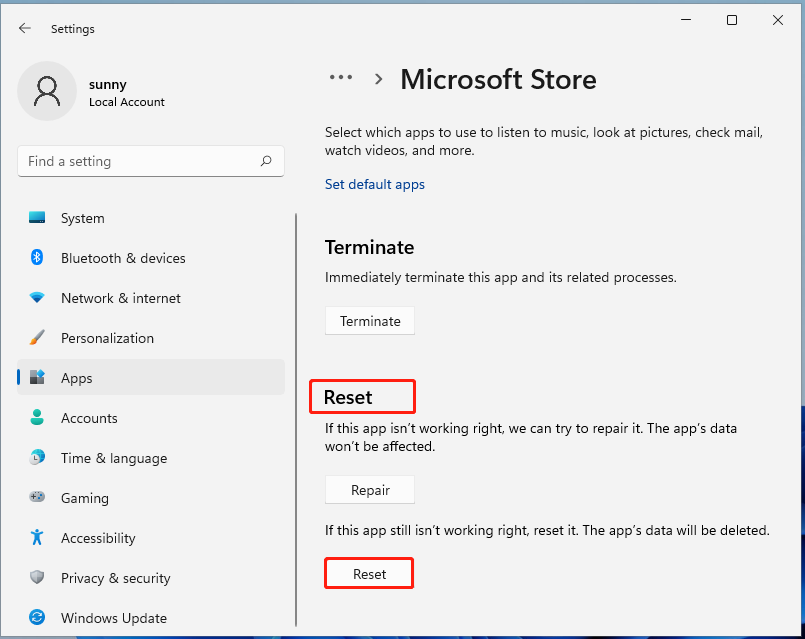Click the Bluetooth & devices icon
Image resolution: width=805 pixels, height=639 pixels.
click(37, 258)
